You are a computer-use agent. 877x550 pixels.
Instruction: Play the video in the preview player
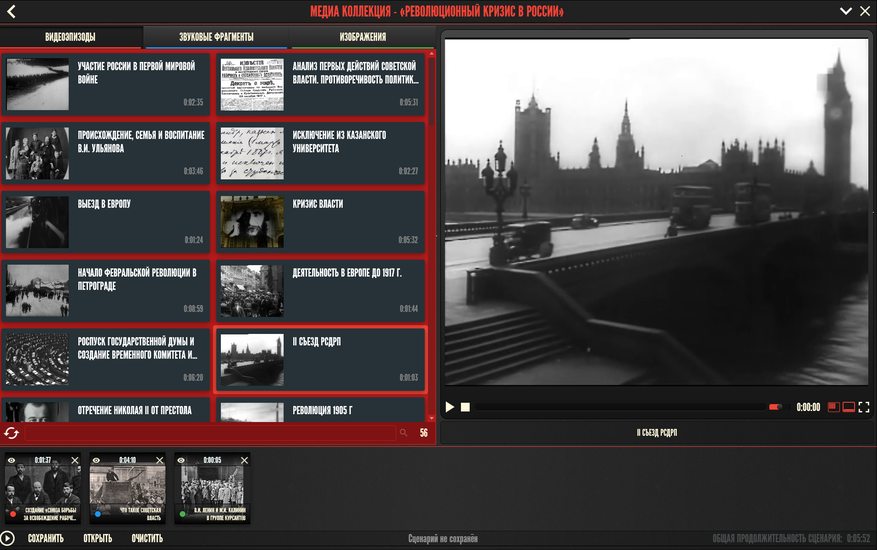click(450, 407)
